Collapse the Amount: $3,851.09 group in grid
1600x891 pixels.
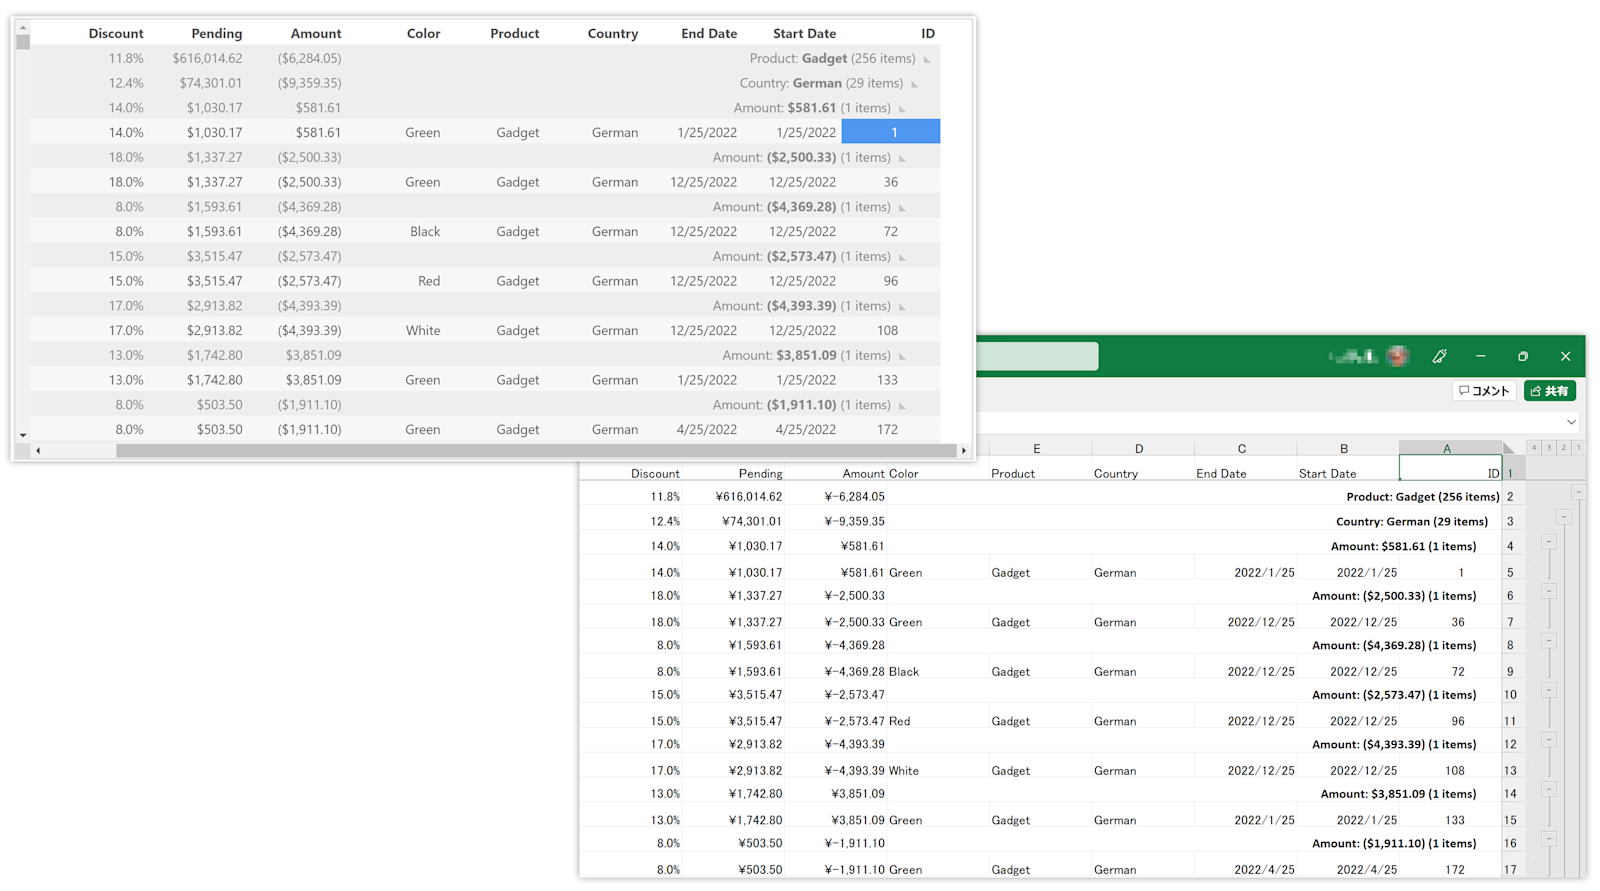[x=902, y=357]
